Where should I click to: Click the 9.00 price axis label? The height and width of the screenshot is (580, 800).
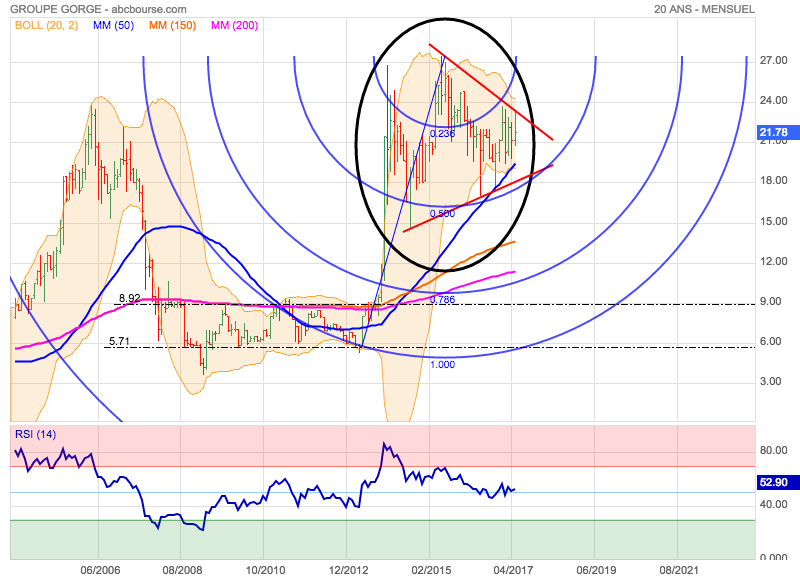point(770,301)
